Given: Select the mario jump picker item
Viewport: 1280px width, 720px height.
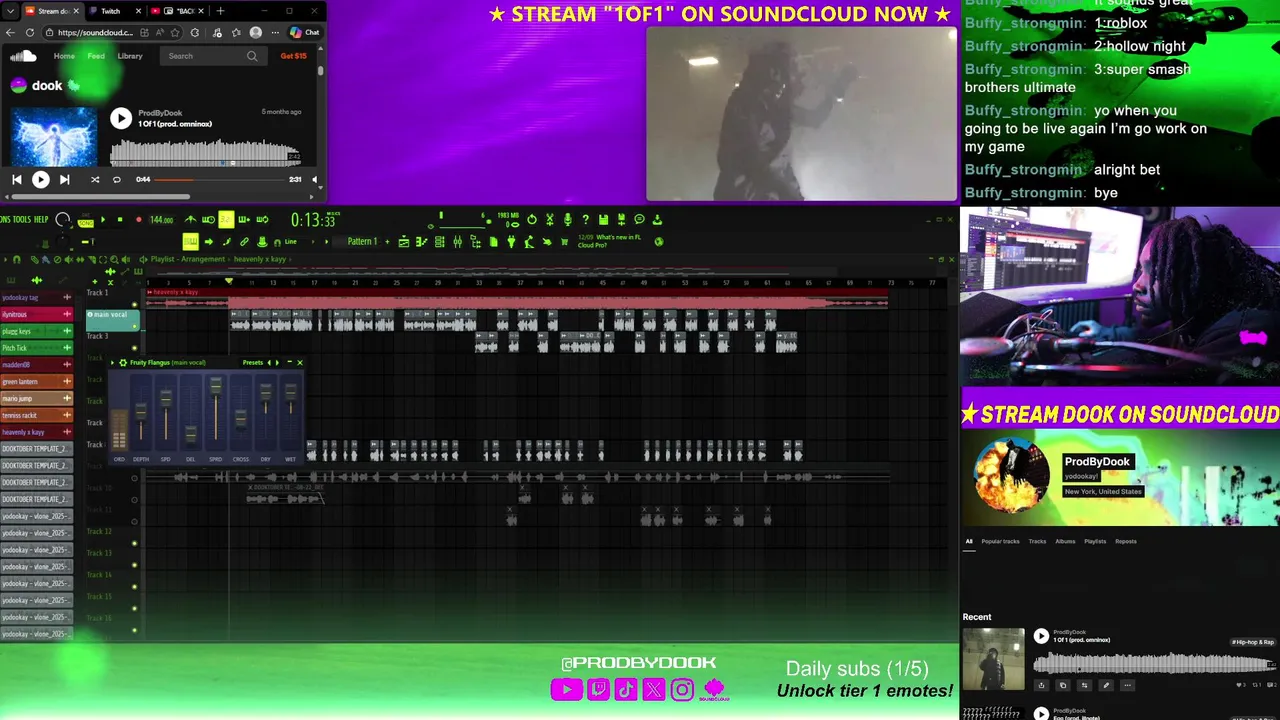Looking at the screenshot, I should [36, 398].
